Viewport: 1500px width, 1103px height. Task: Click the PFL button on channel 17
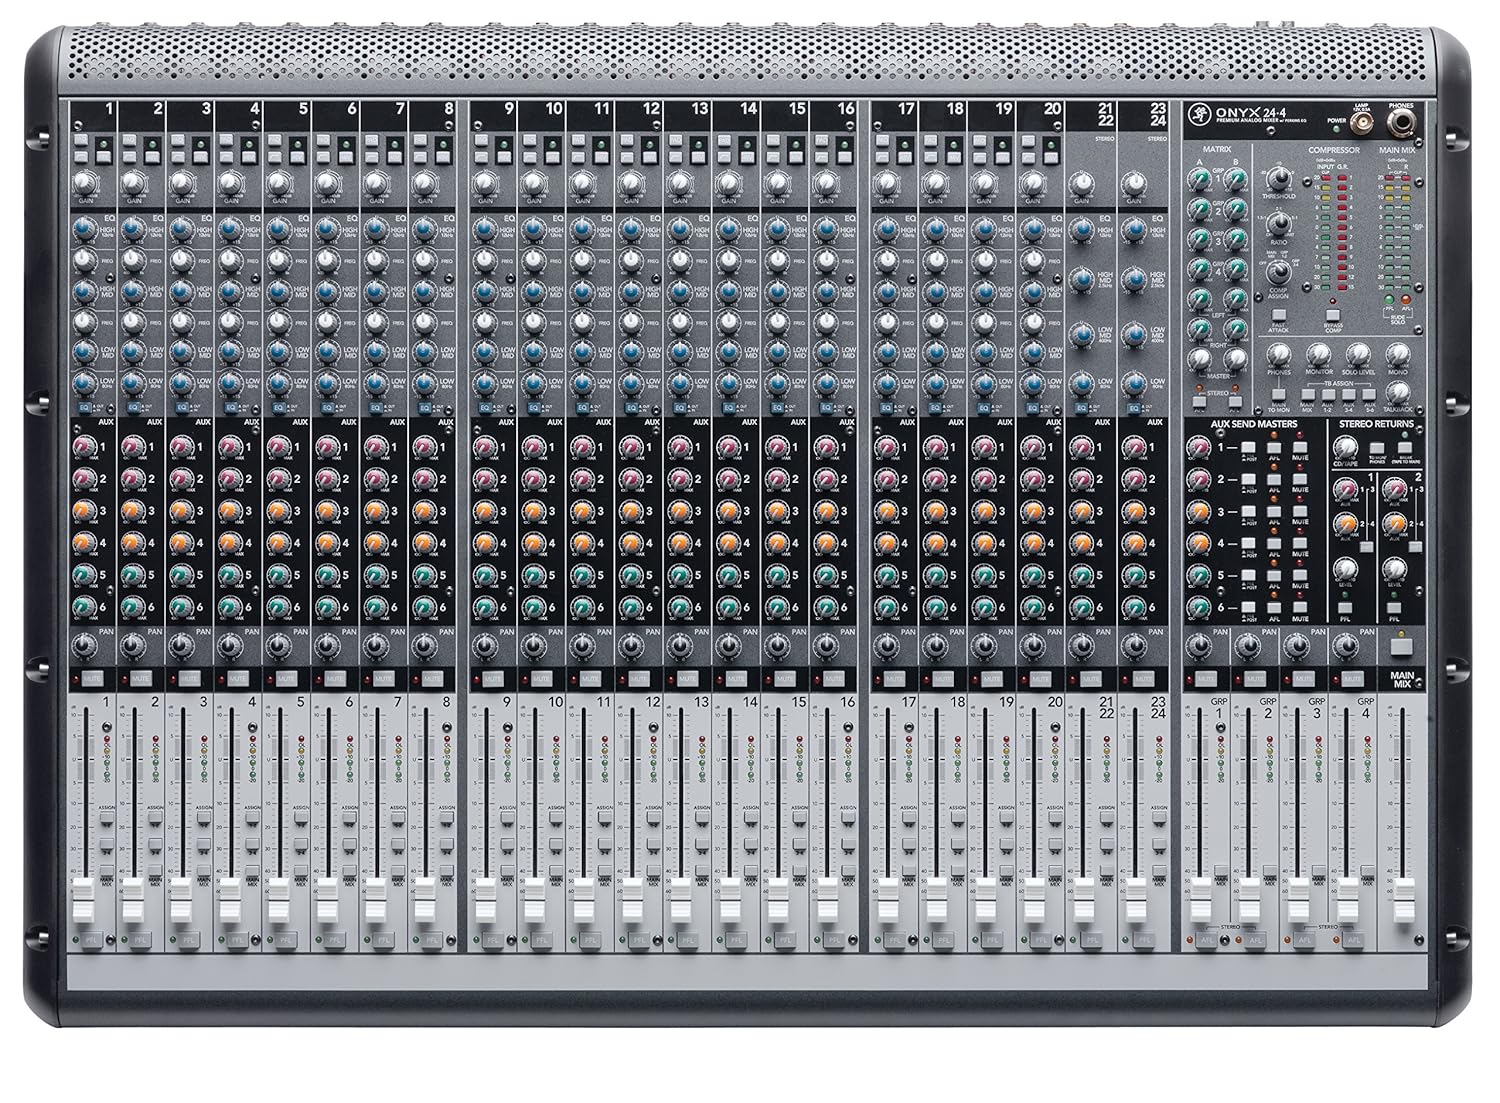point(893,941)
